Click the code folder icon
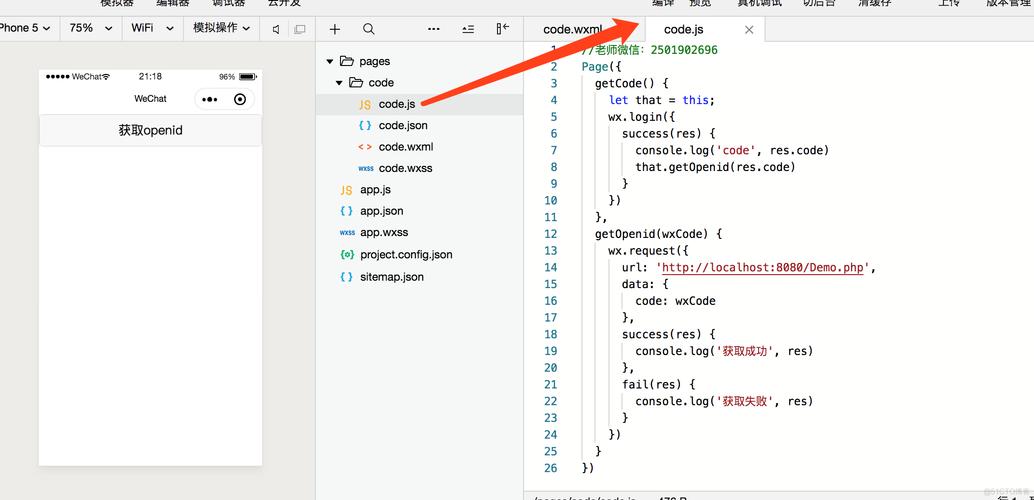Viewport: 1034px width, 500px height. pyautogui.click(x=356, y=82)
